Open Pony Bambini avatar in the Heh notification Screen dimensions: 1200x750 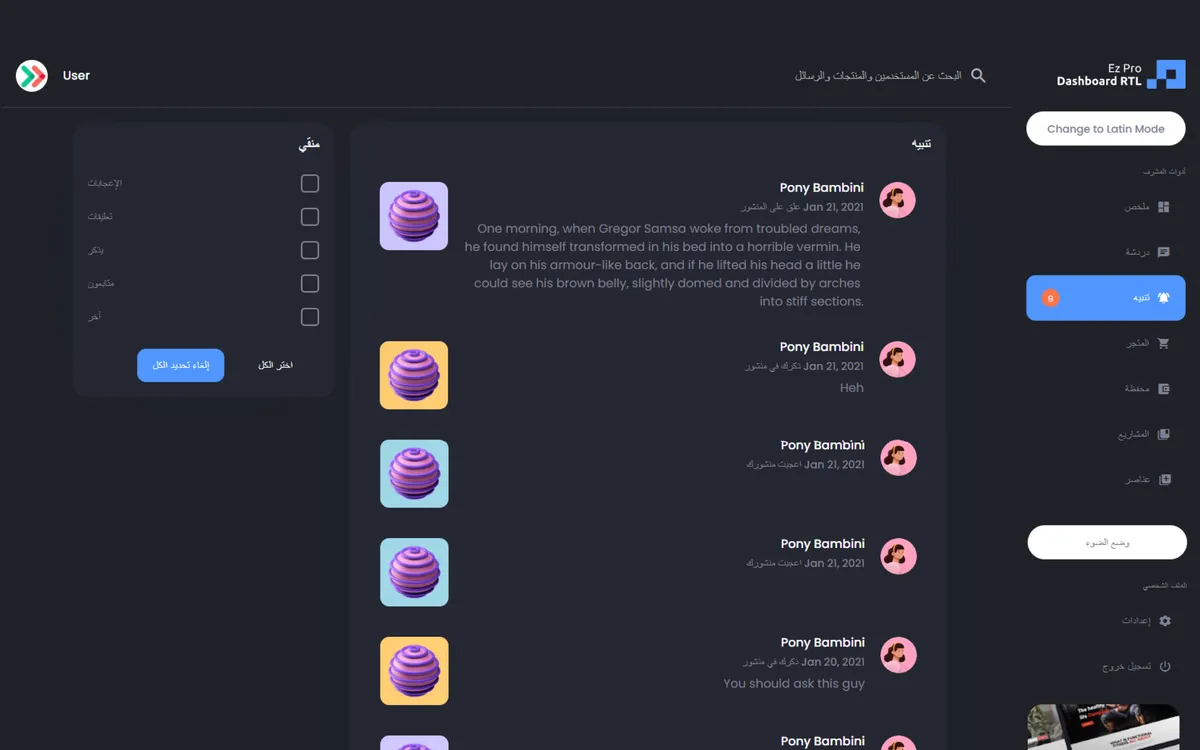897,359
